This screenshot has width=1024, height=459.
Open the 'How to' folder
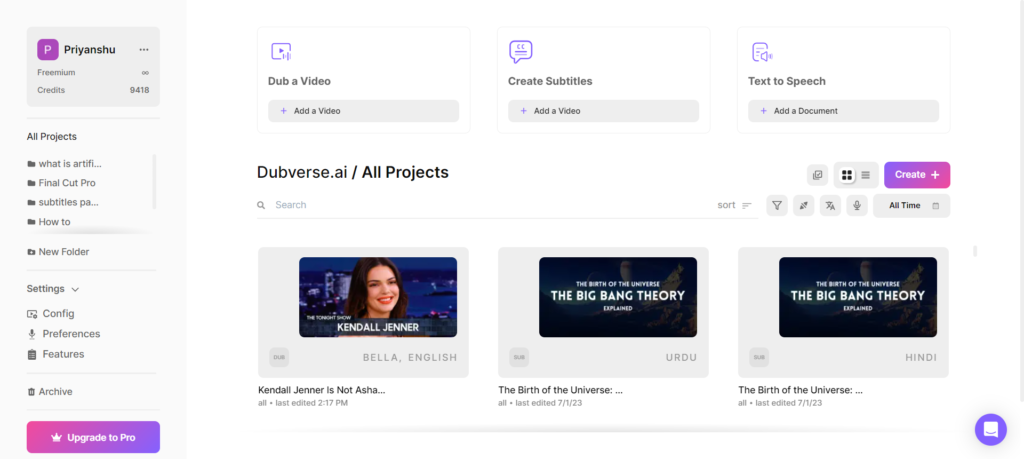[49, 222]
